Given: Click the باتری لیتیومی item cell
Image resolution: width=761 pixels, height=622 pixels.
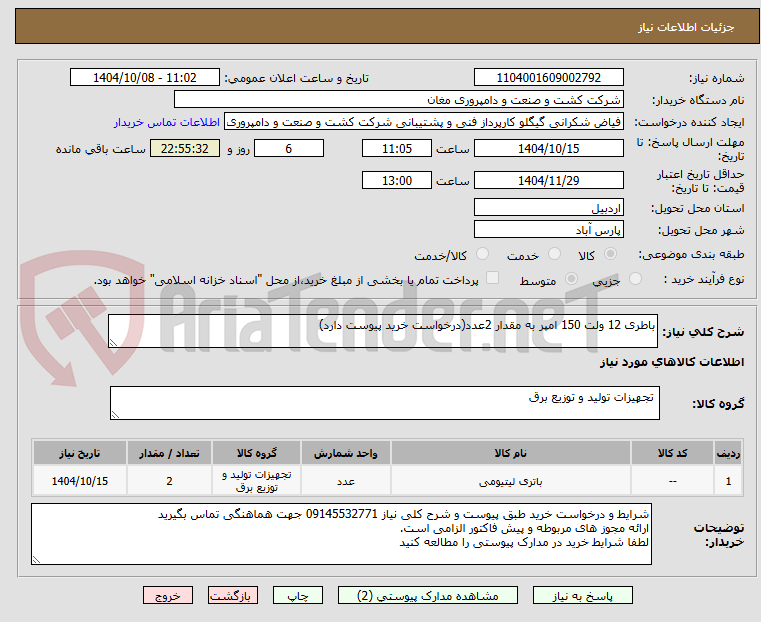Looking at the screenshot, I should coord(511,481).
